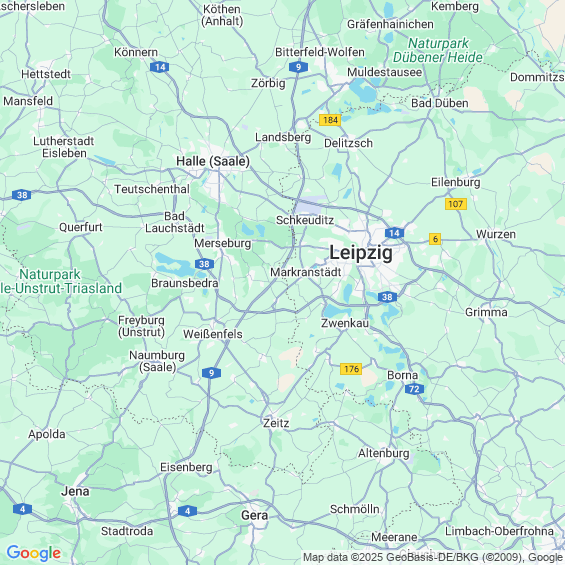
Task: Select the Altenburg town label
Action: pyautogui.click(x=384, y=453)
